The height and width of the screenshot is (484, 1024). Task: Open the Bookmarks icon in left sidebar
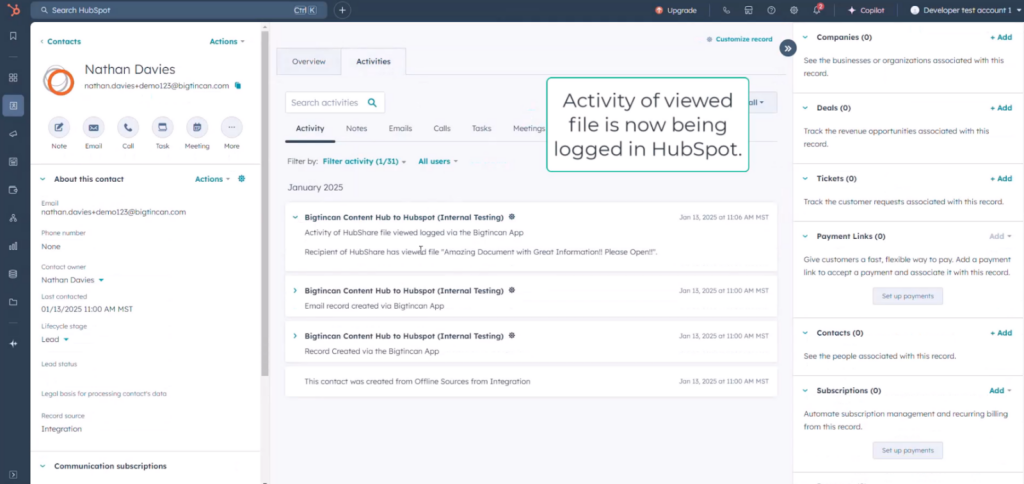coord(13,36)
